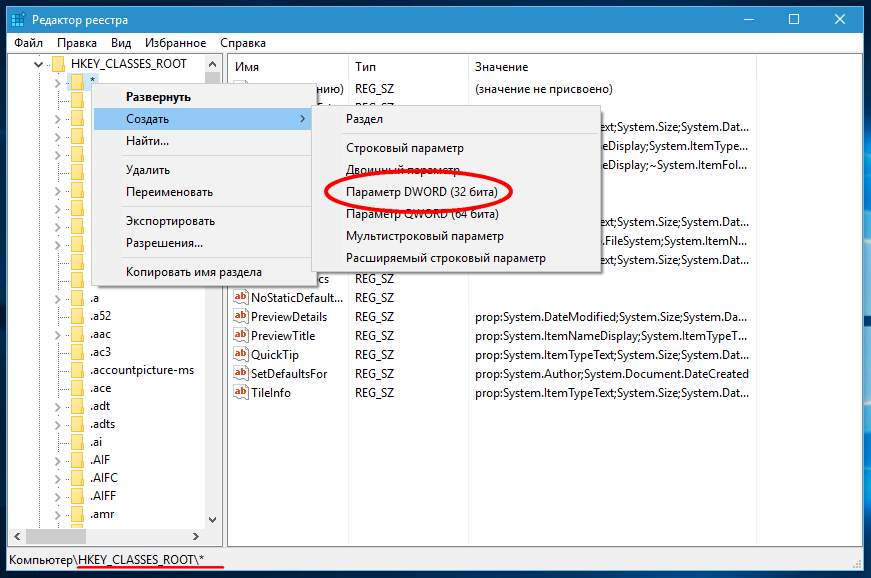Select the .ace key in tree
Viewport: 871px width, 578px height.
[101, 388]
